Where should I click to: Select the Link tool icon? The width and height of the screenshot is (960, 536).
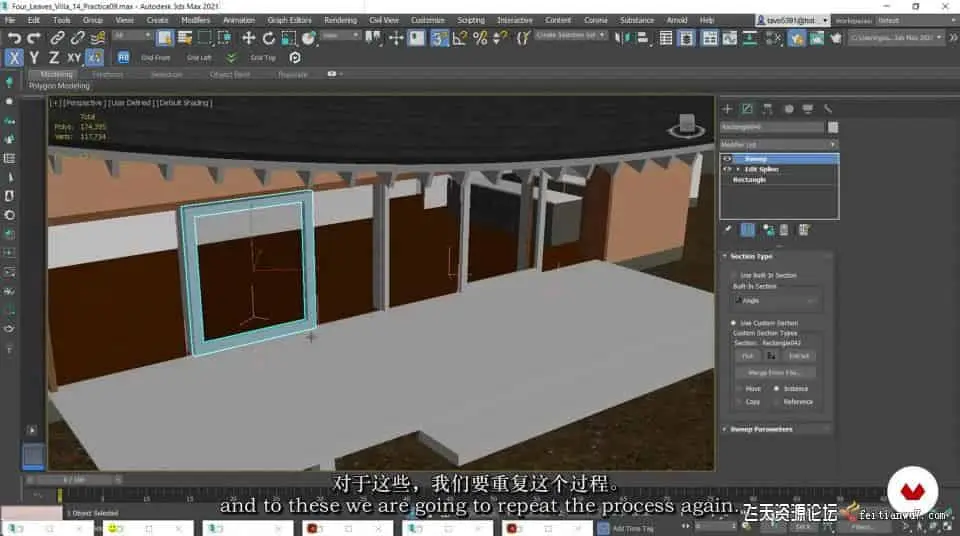[x=57, y=38]
